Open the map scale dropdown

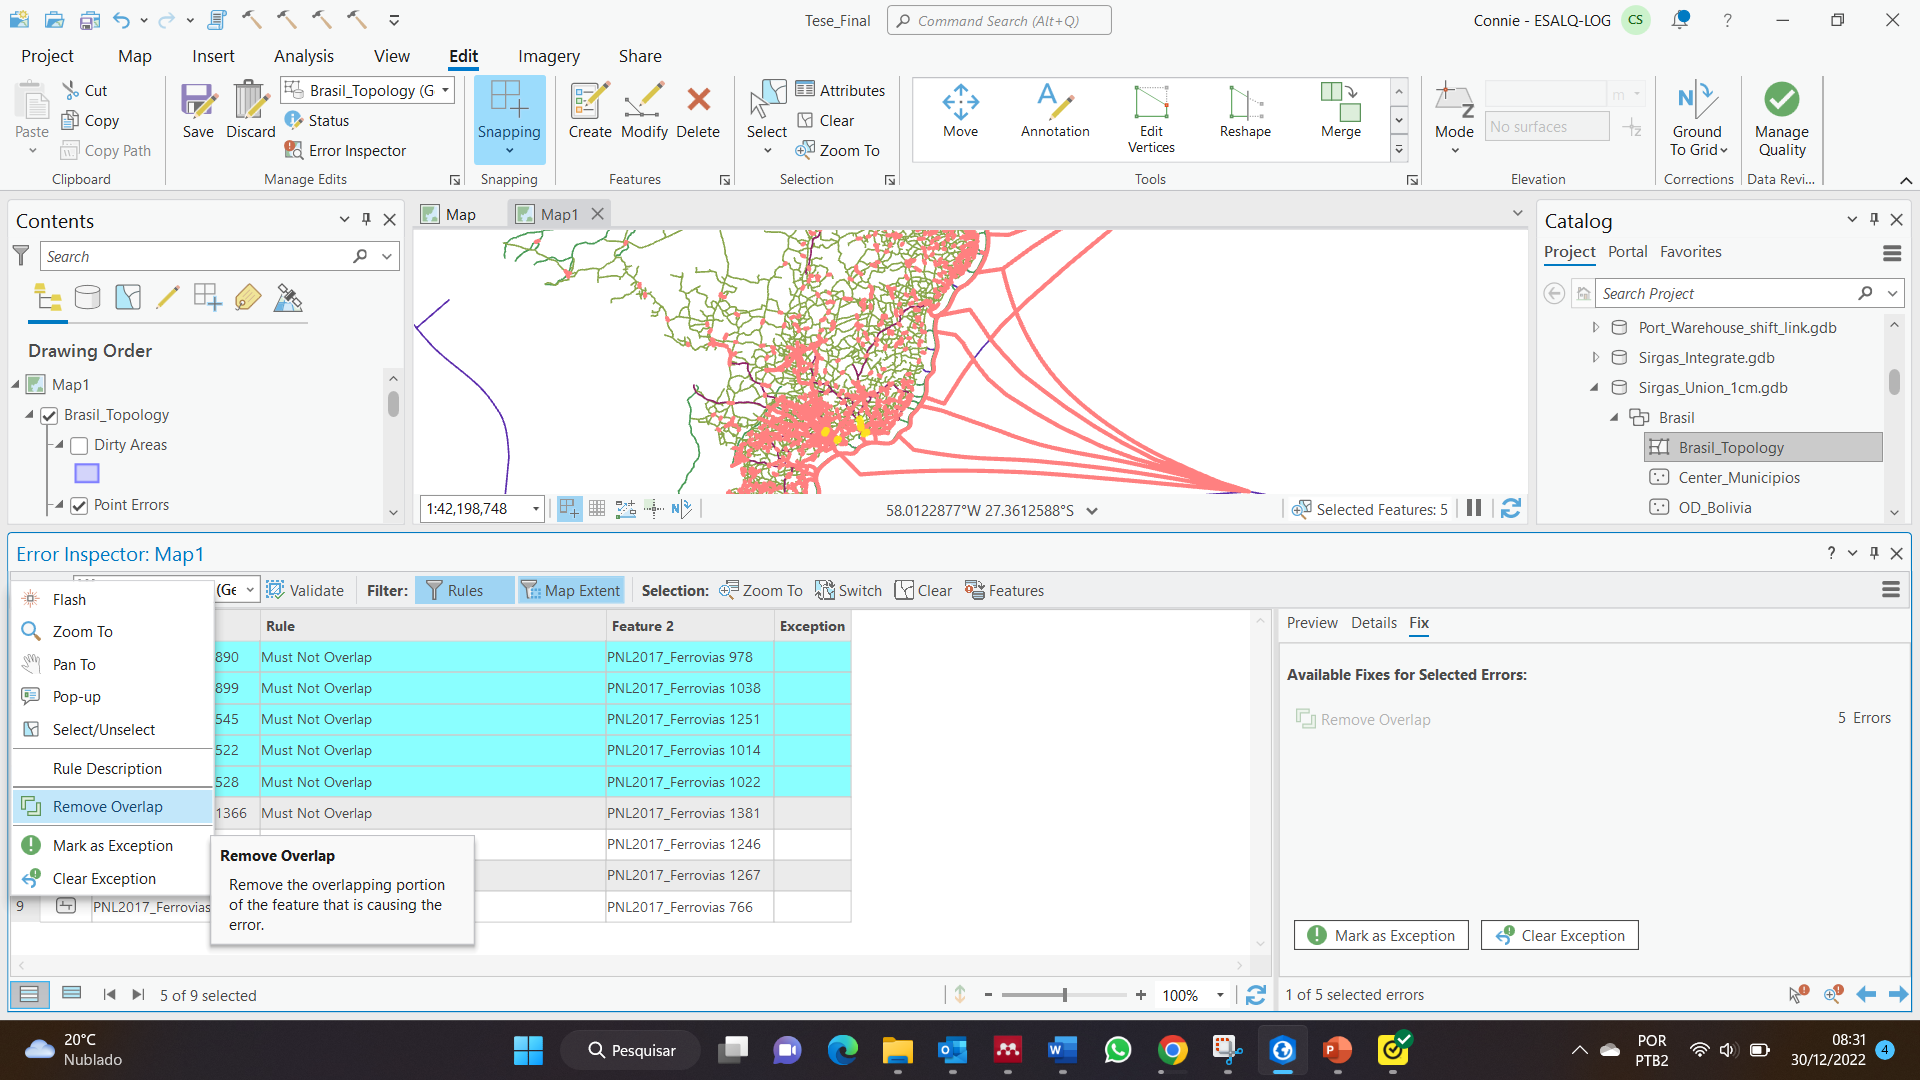click(x=536, y=509)
